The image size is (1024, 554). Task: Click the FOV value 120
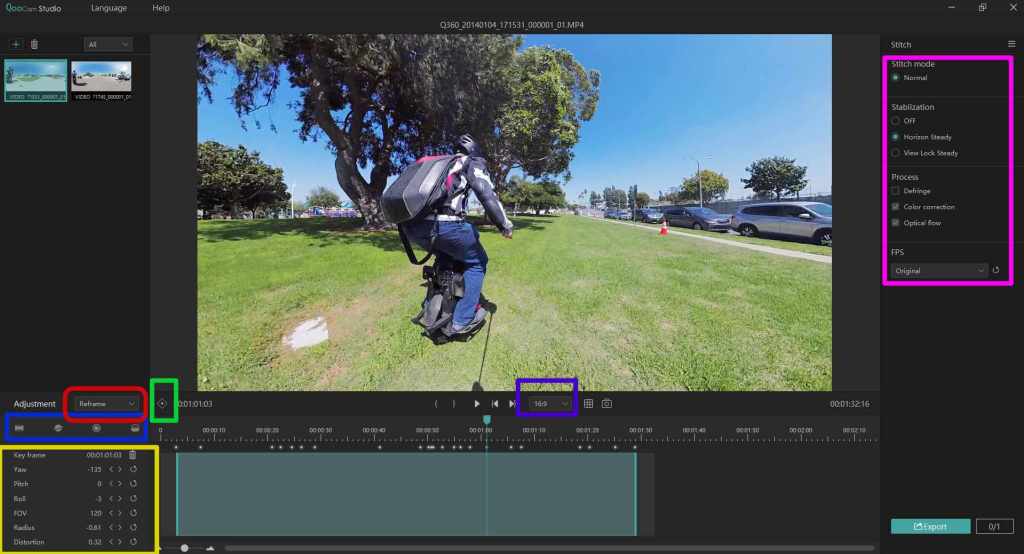[96, 513]
